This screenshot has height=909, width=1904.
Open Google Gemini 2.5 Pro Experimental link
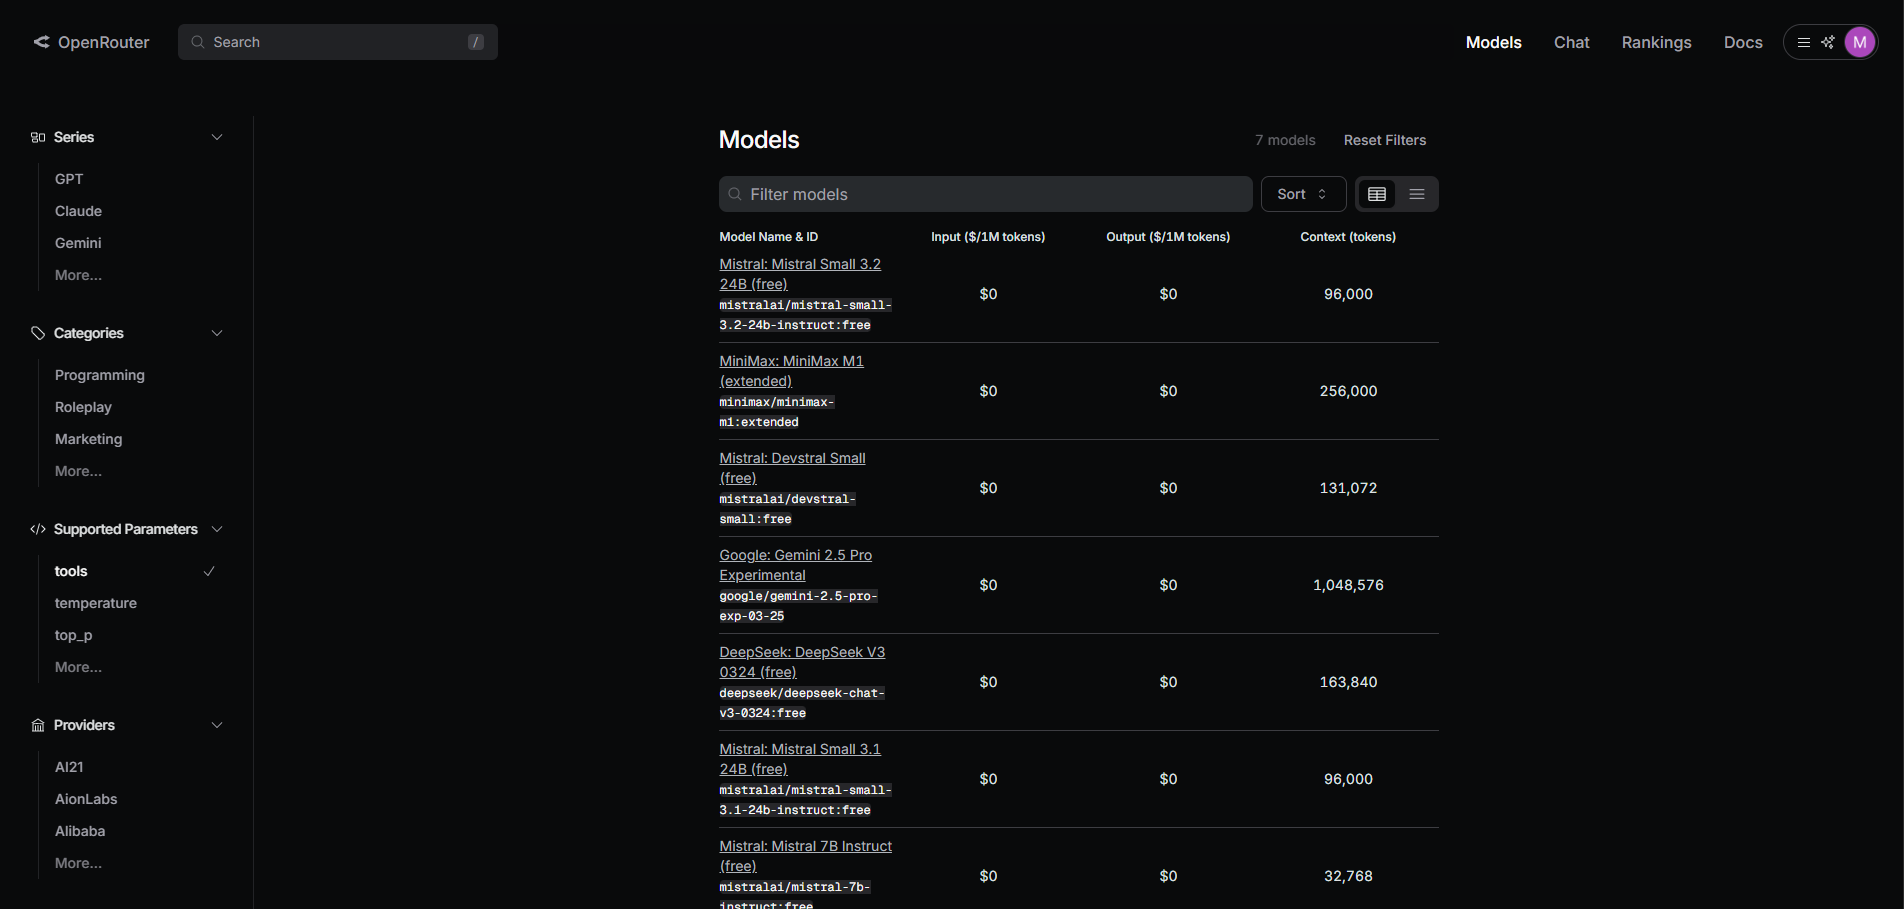(x=795, y=565)
